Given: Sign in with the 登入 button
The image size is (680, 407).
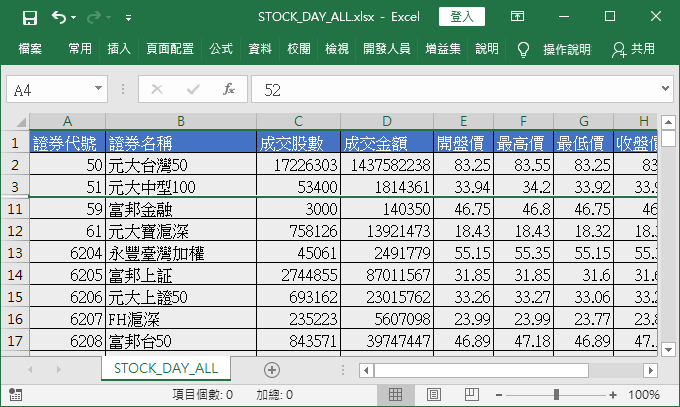Looking at the screenshot, I should pyautogui.click(x=462, y=17).
